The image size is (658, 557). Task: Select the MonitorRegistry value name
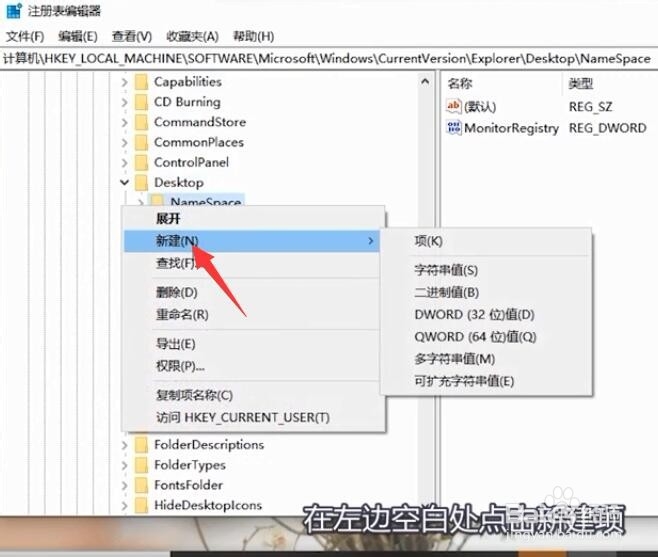point(512,128)
